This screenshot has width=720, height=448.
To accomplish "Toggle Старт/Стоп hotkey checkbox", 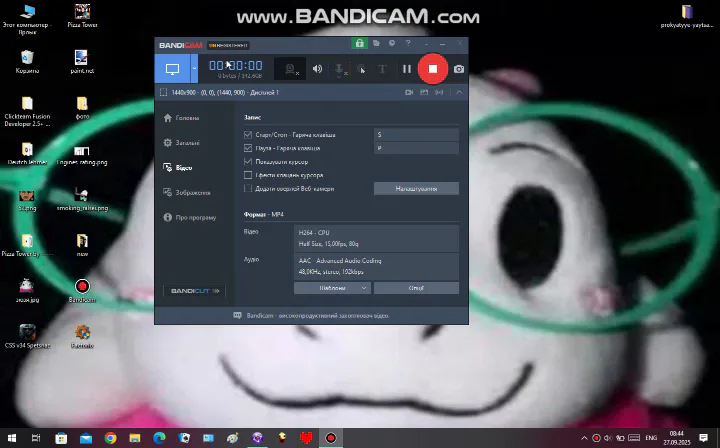I will point(248,134).
